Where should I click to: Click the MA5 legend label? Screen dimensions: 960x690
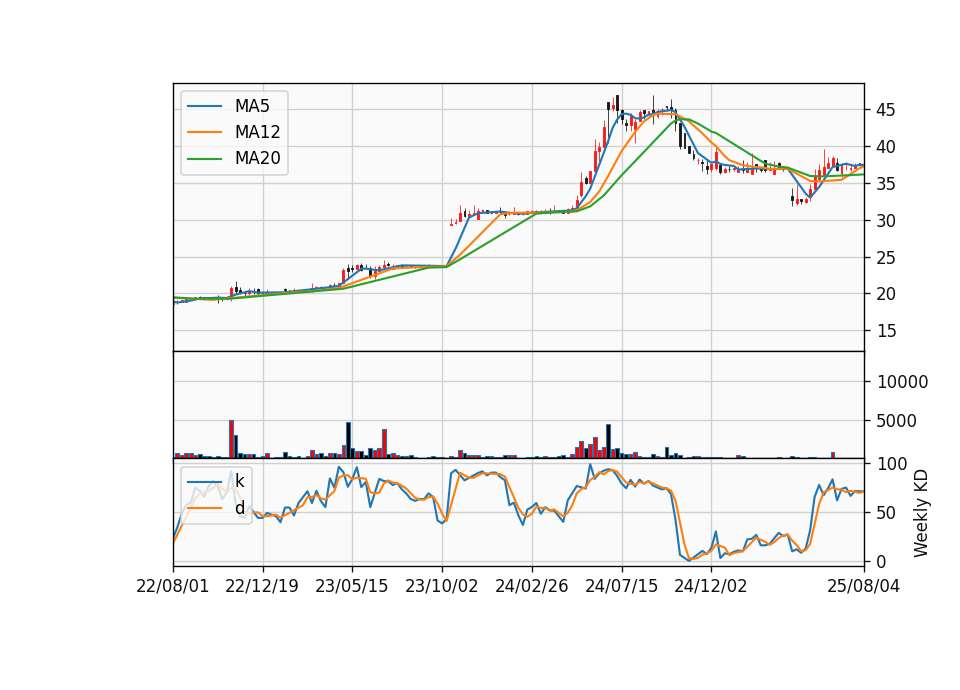(252, 106)
